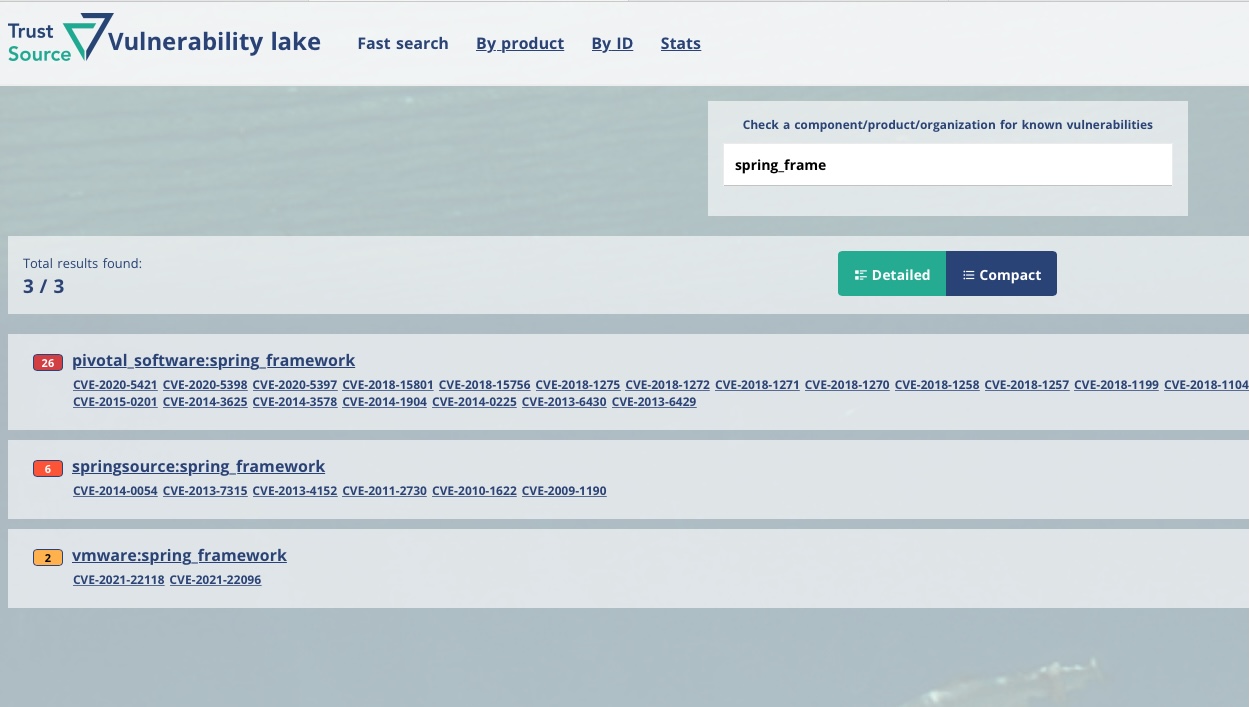Open CVE-2018-1272 details

(x=668, y=385)
